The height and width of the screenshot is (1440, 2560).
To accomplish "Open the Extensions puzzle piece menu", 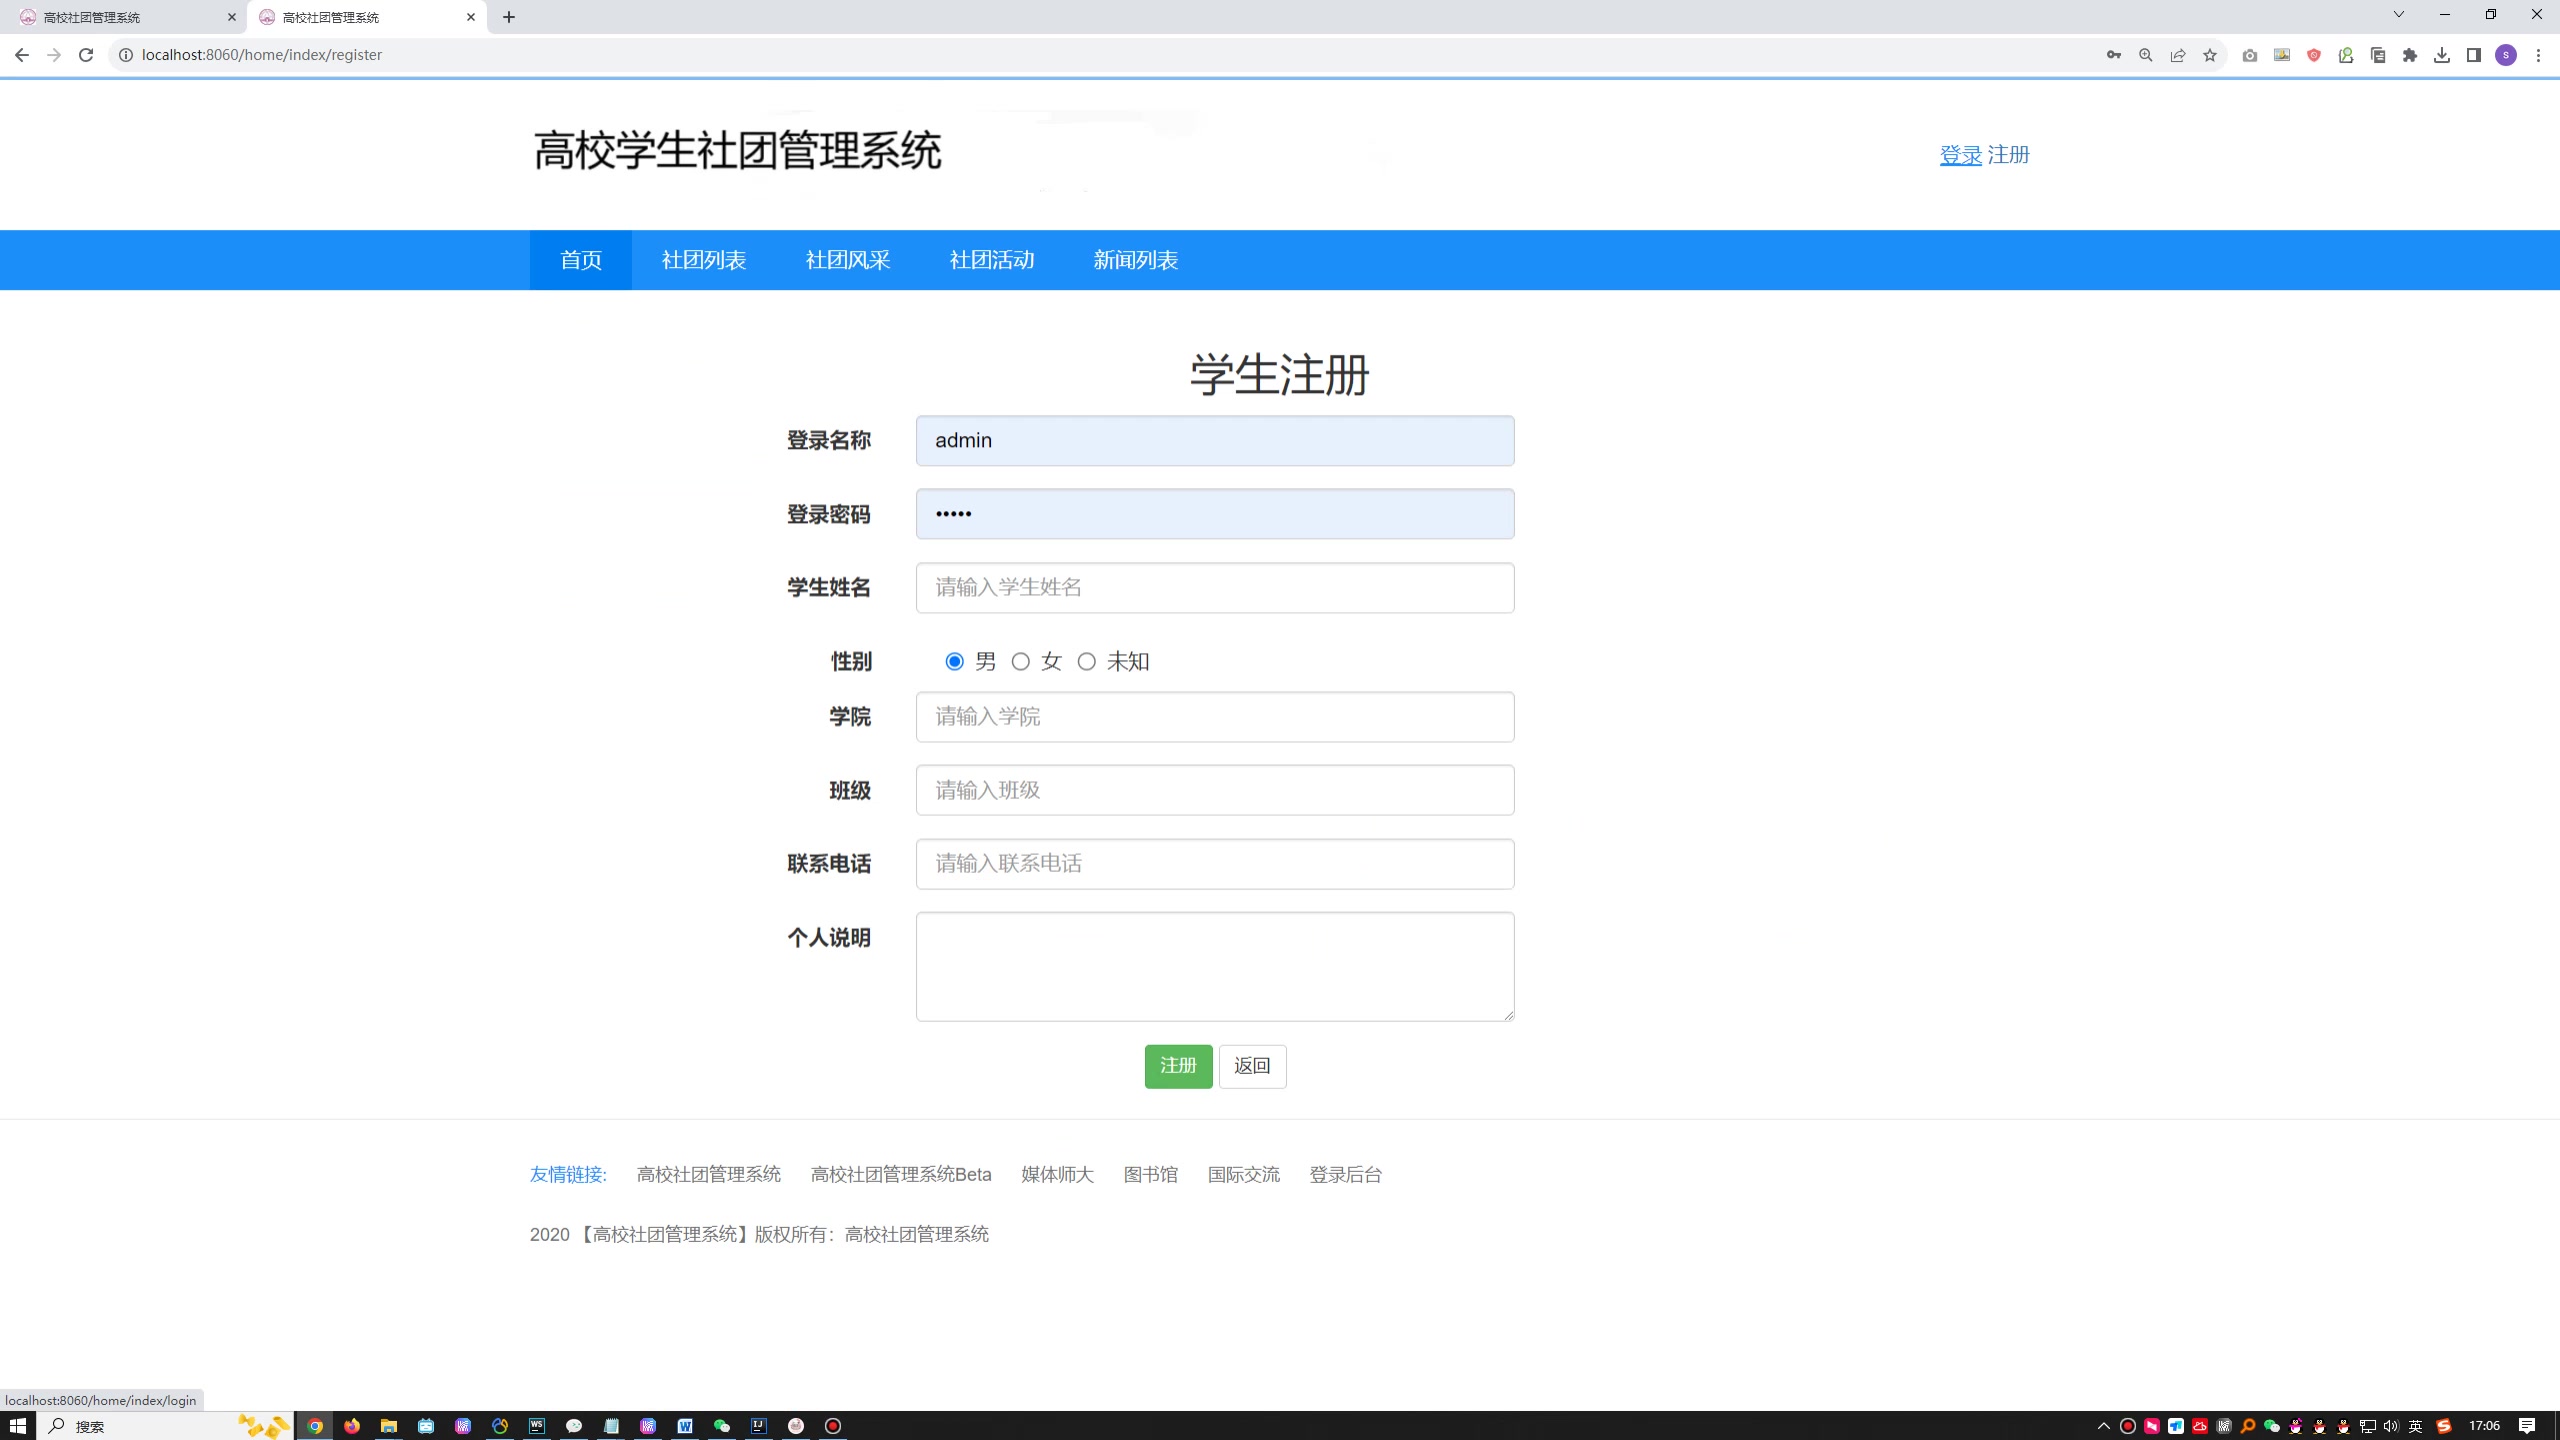I will point(2410,55).
